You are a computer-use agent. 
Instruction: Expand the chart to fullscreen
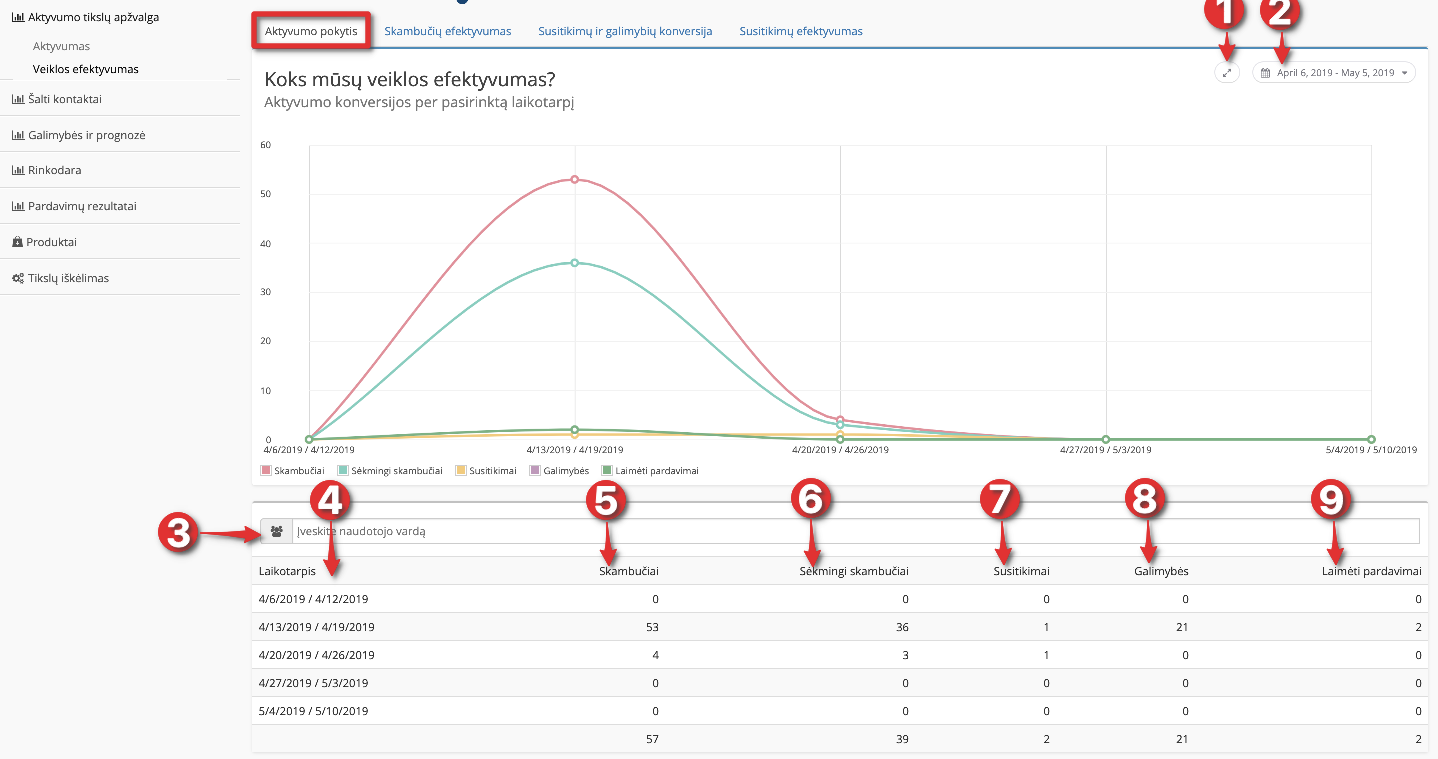1227,73
